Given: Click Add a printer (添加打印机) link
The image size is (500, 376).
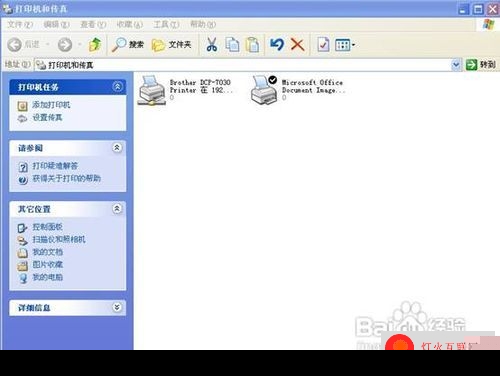Looking at the screenshot, I should (51, 105).
